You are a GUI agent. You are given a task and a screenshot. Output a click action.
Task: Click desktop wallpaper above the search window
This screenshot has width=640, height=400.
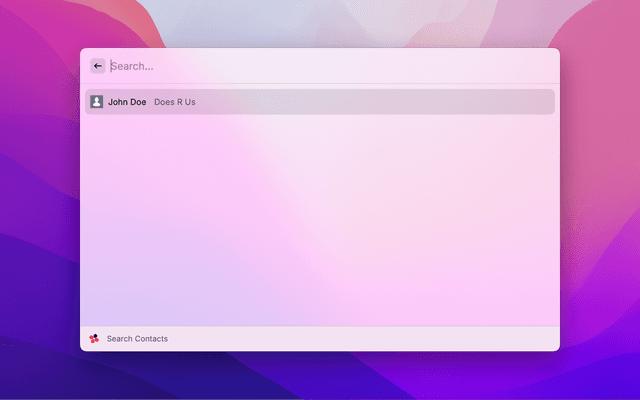[320, 22]
